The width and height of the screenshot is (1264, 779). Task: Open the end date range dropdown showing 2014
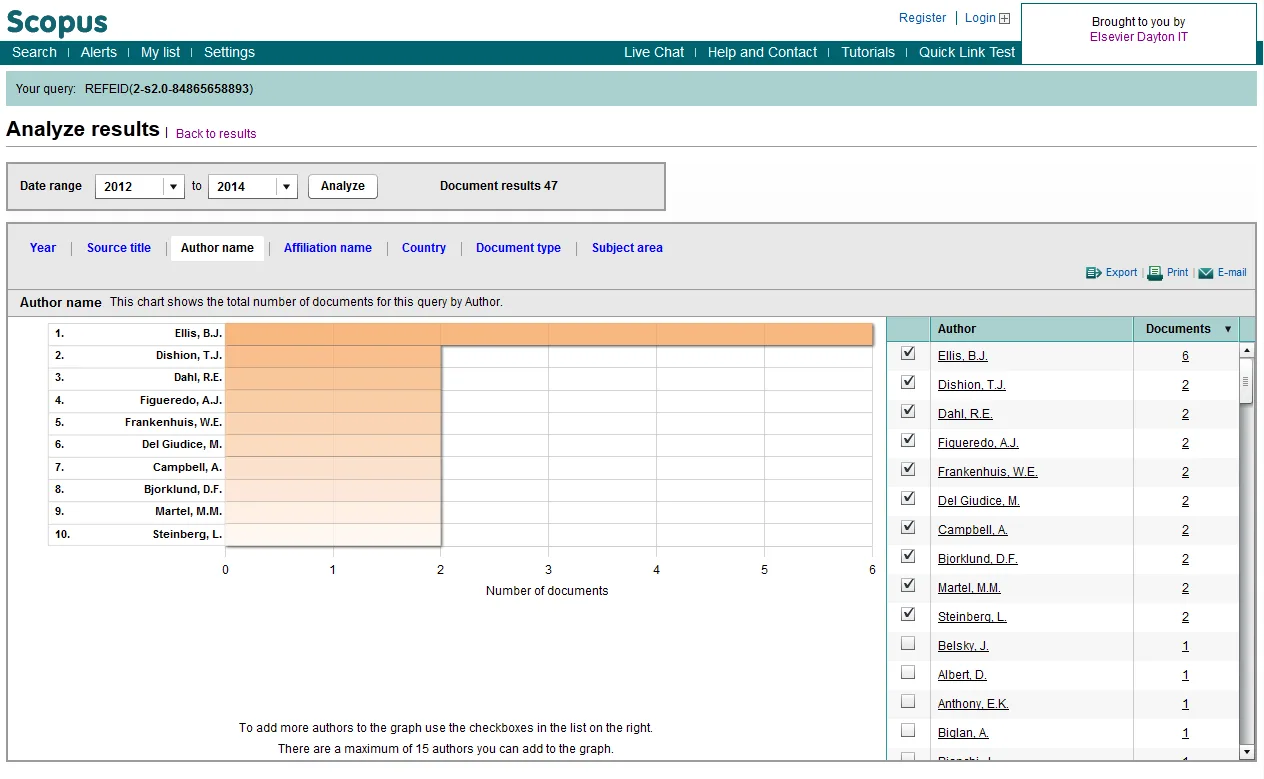[x=285, y=186]
